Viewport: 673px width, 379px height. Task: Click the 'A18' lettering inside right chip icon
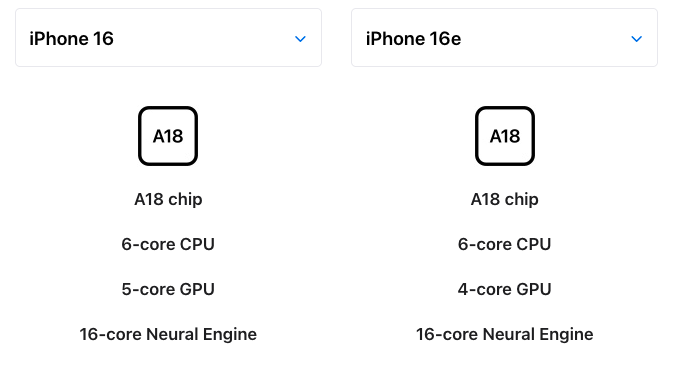coord(505,136)
